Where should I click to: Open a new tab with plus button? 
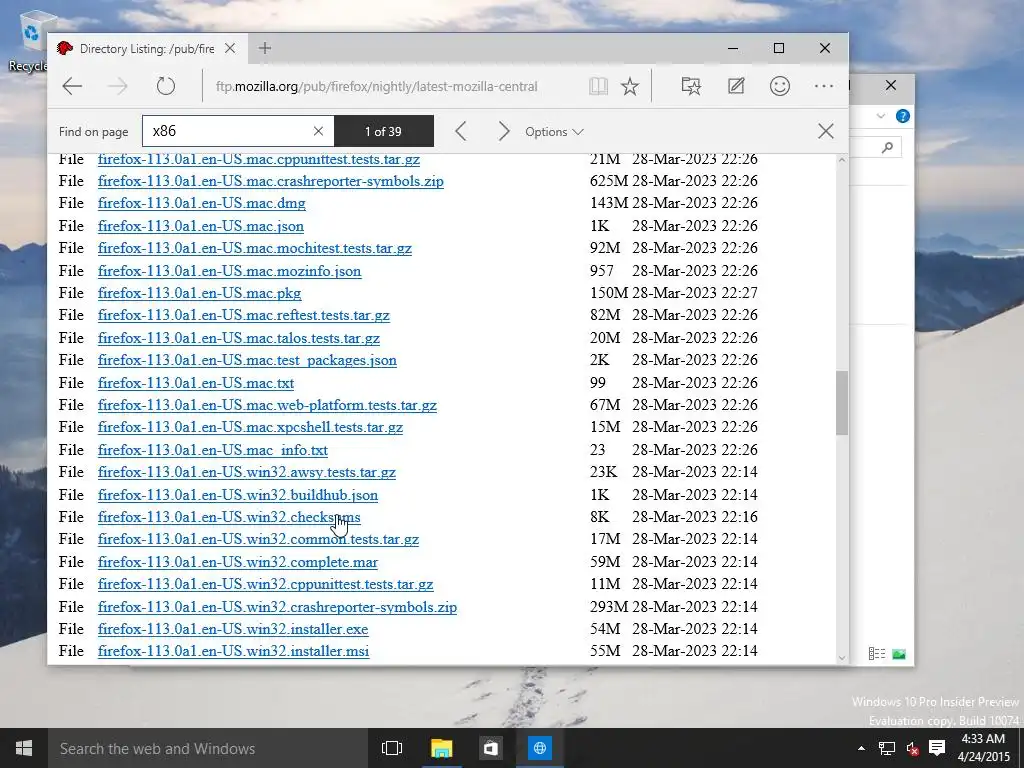(264, 48)
